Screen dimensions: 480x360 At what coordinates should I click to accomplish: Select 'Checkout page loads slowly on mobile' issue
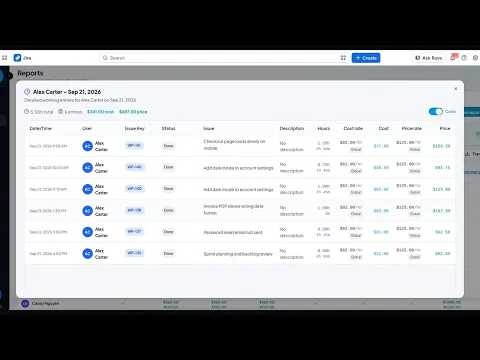point(234,145)
